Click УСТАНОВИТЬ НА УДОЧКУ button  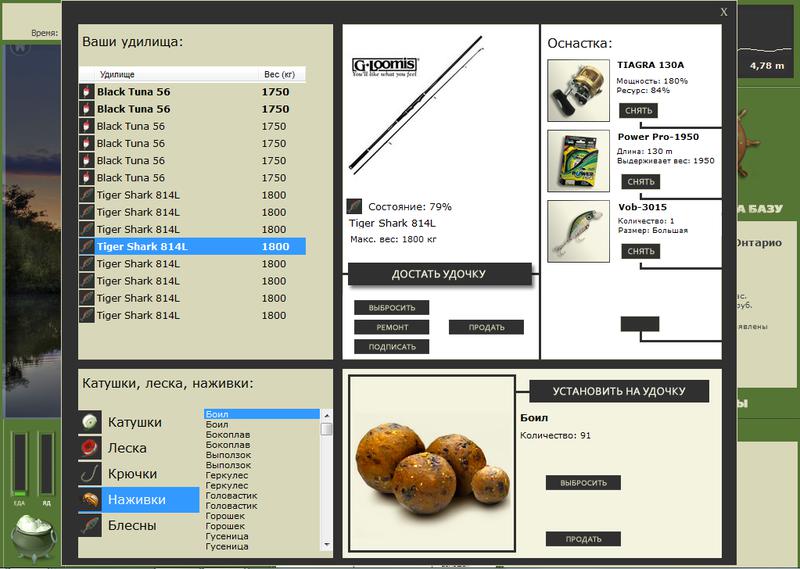[x=619, y=391]
